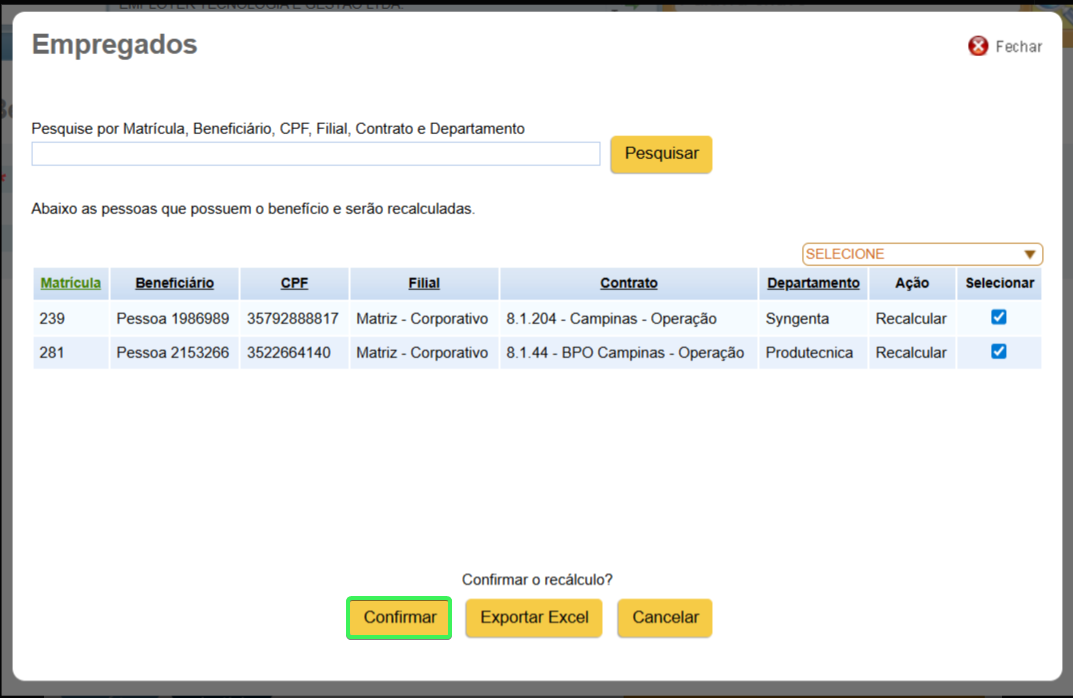Viewport: 1073px width, 698px height.
Task: Click the Empregados dialog title
Action: pyautogui.click(x=114, y=44)
